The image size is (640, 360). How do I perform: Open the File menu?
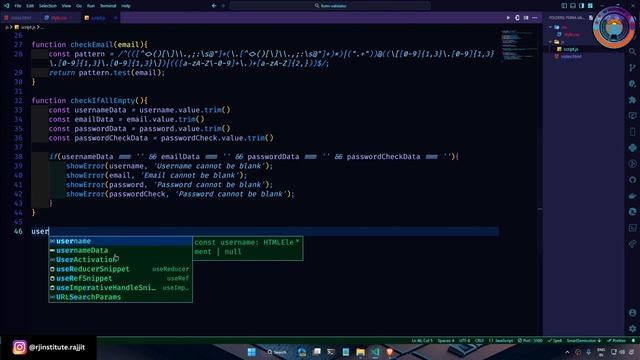click(18, 6)
